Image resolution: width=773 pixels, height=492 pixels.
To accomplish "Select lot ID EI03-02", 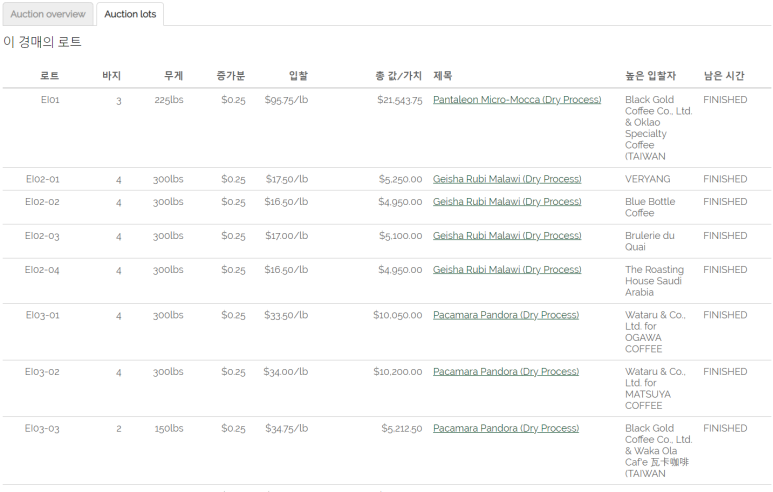I will point(42,372).
